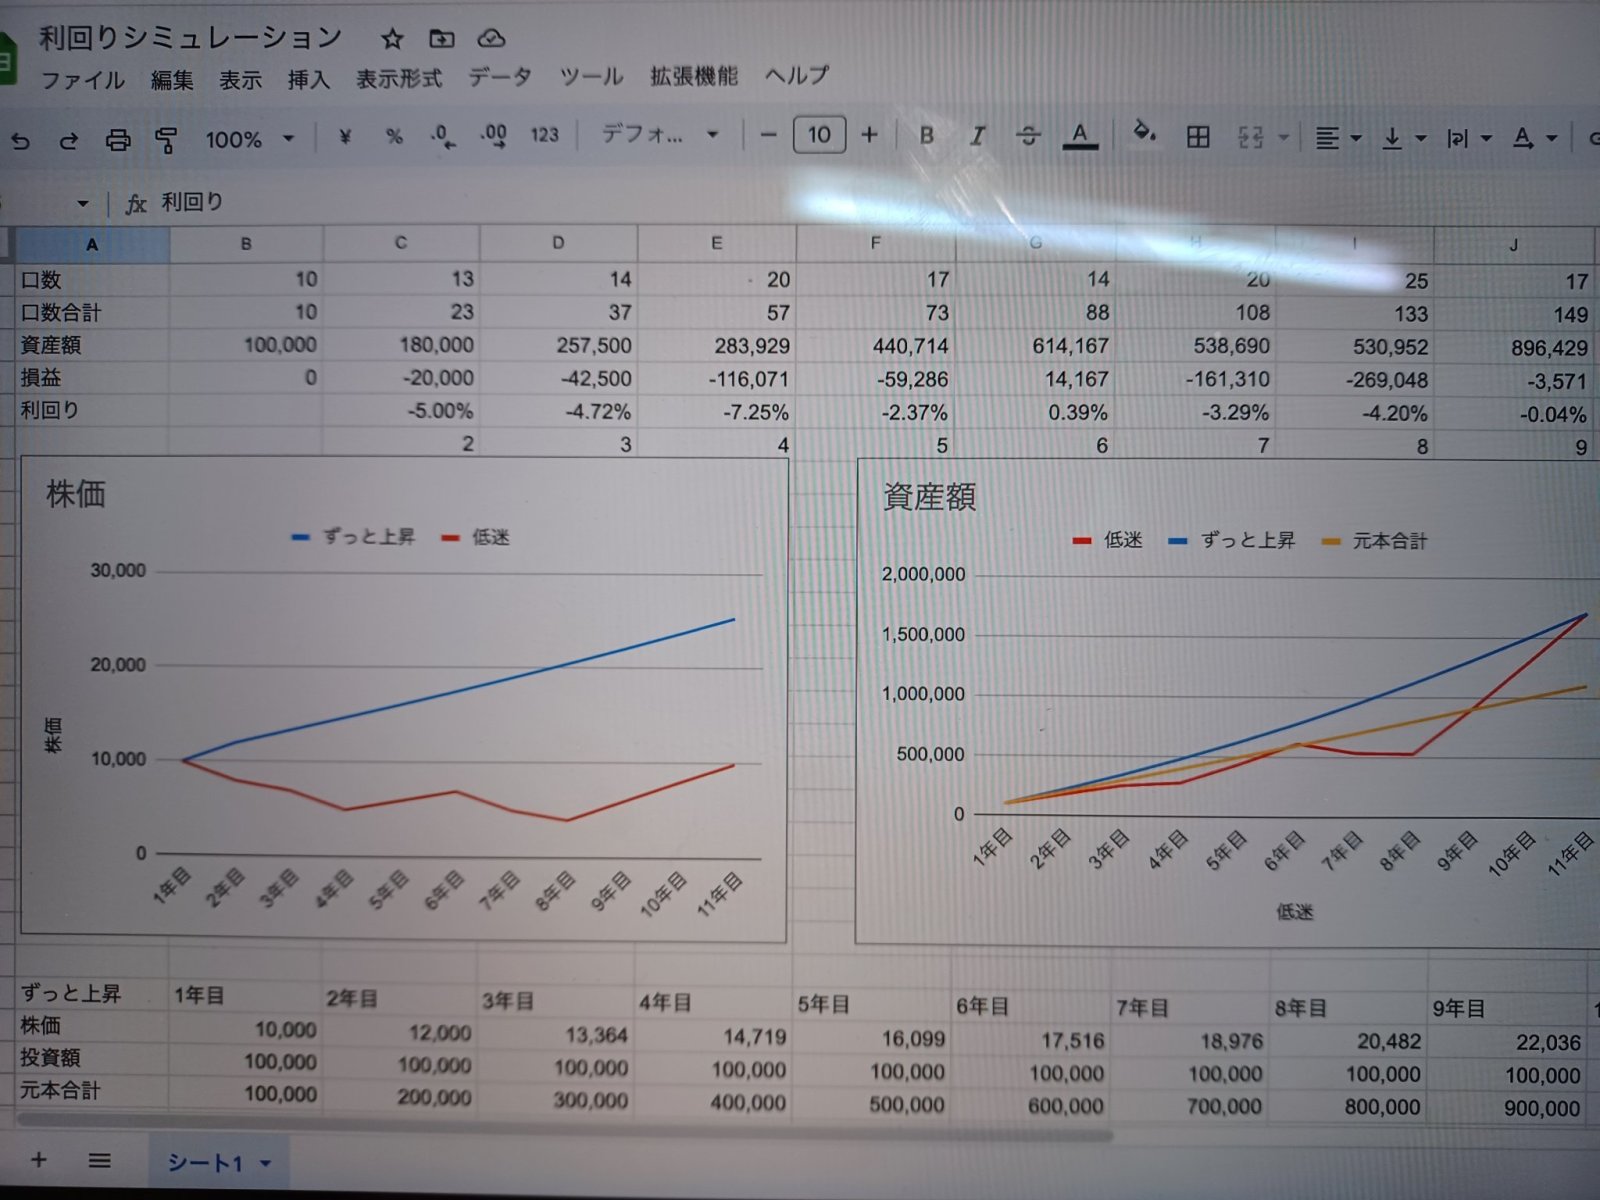Toggle strikethrough formatting
This screenshot has width=1600, height=1200.
(1028, 135)
